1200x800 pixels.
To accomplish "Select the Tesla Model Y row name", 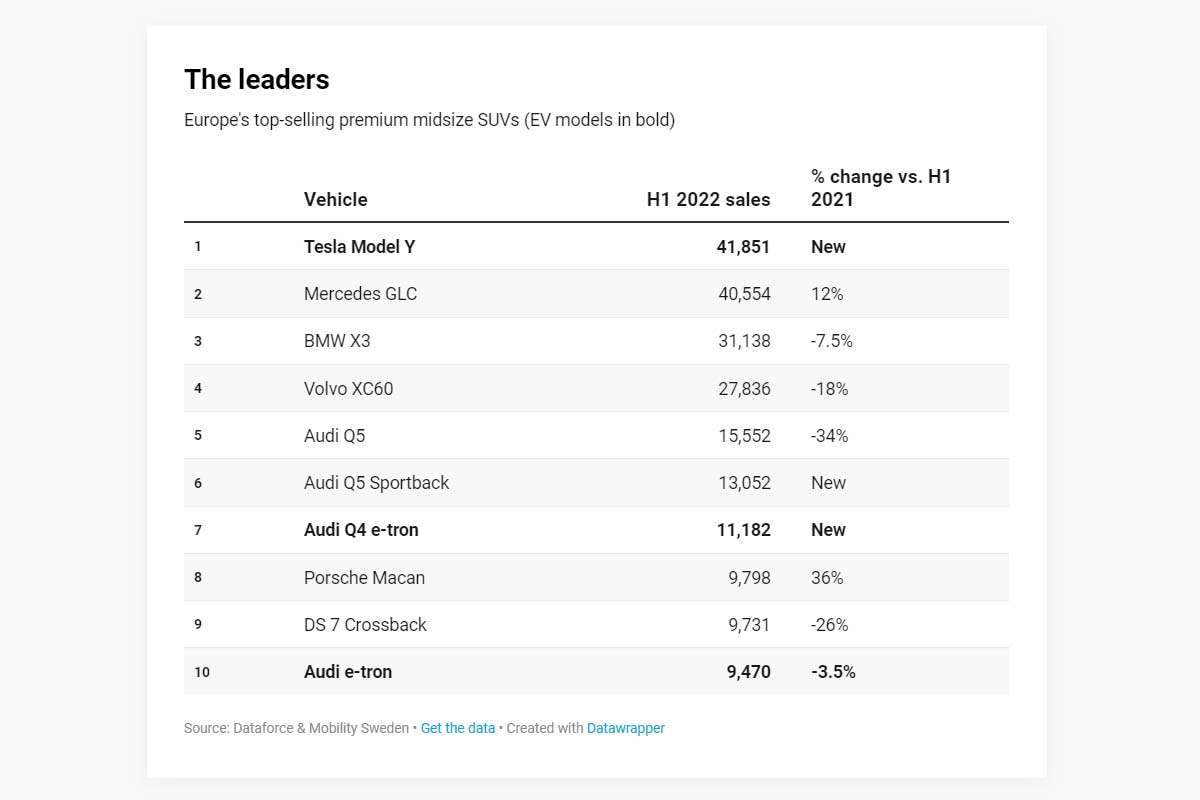I will click(x=359, y=247).
